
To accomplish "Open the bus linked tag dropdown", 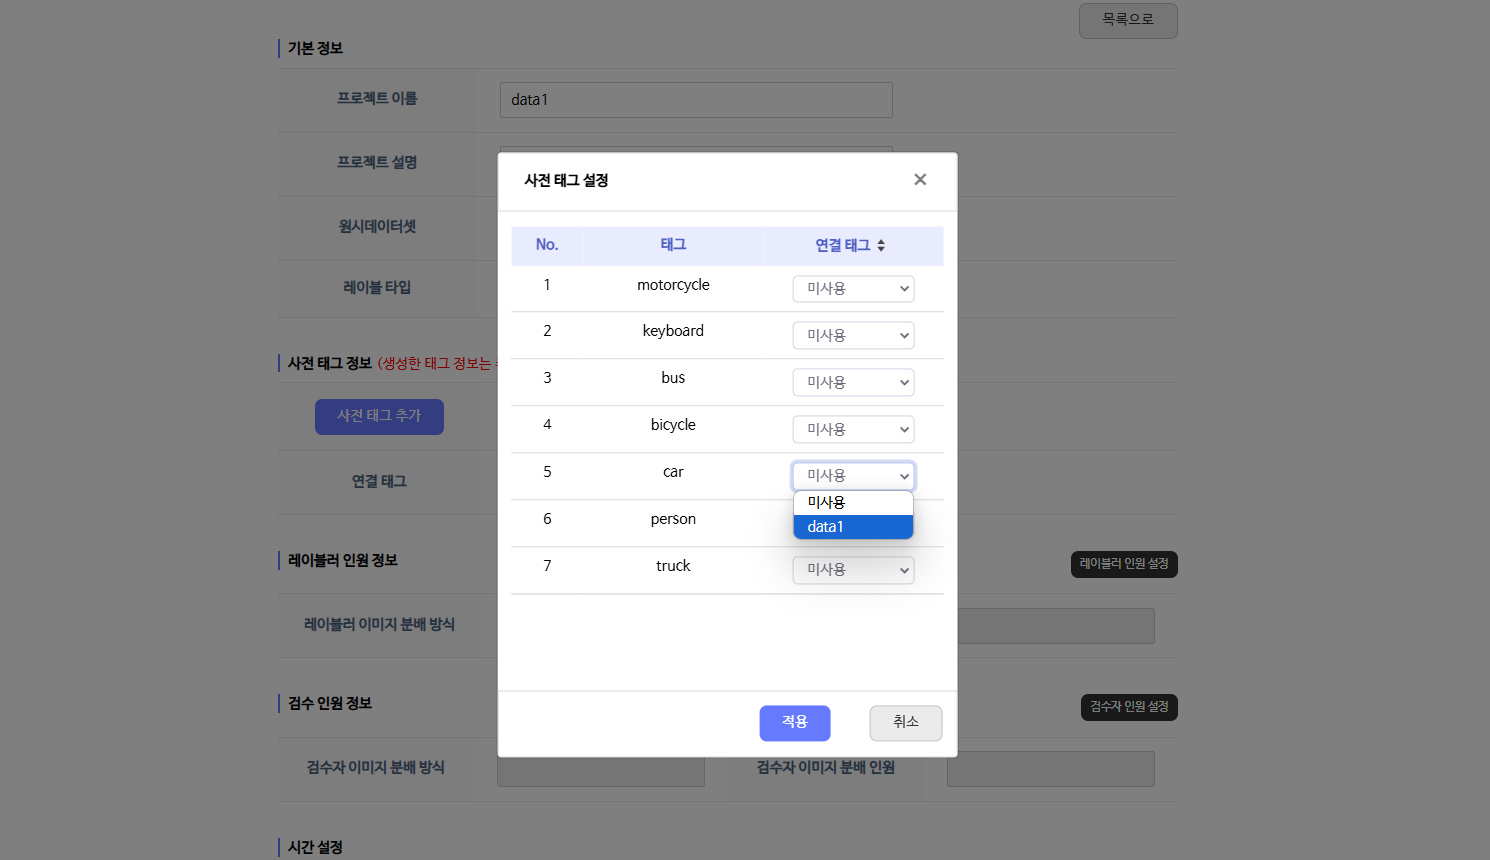I will tap(853, 383).
